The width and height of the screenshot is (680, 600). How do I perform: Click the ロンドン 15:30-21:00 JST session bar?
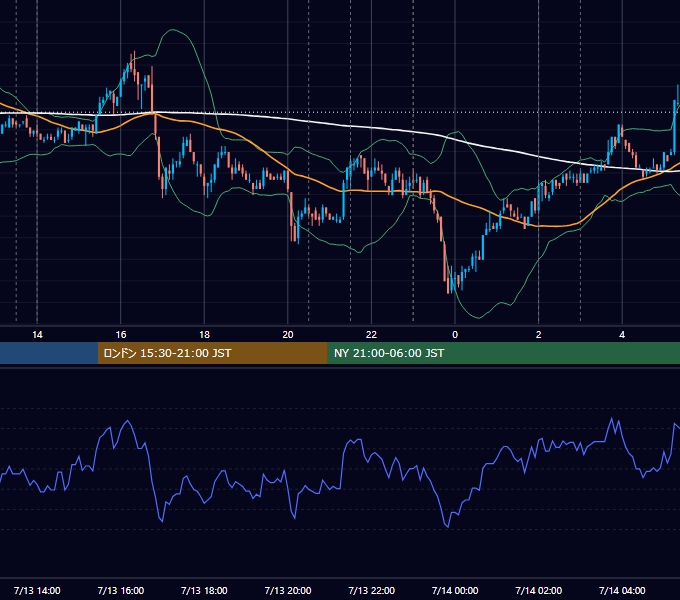212,353
